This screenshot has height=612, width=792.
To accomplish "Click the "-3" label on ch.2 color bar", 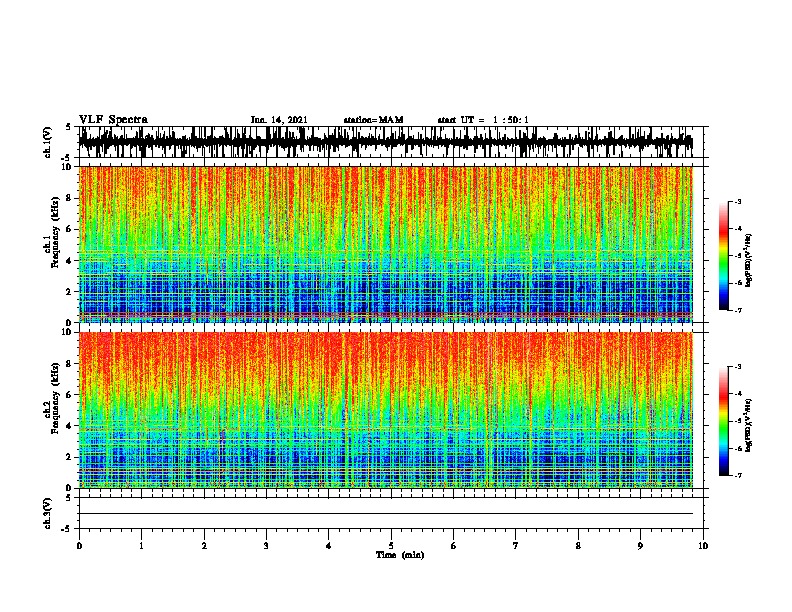I will click(x=737, y=367).
